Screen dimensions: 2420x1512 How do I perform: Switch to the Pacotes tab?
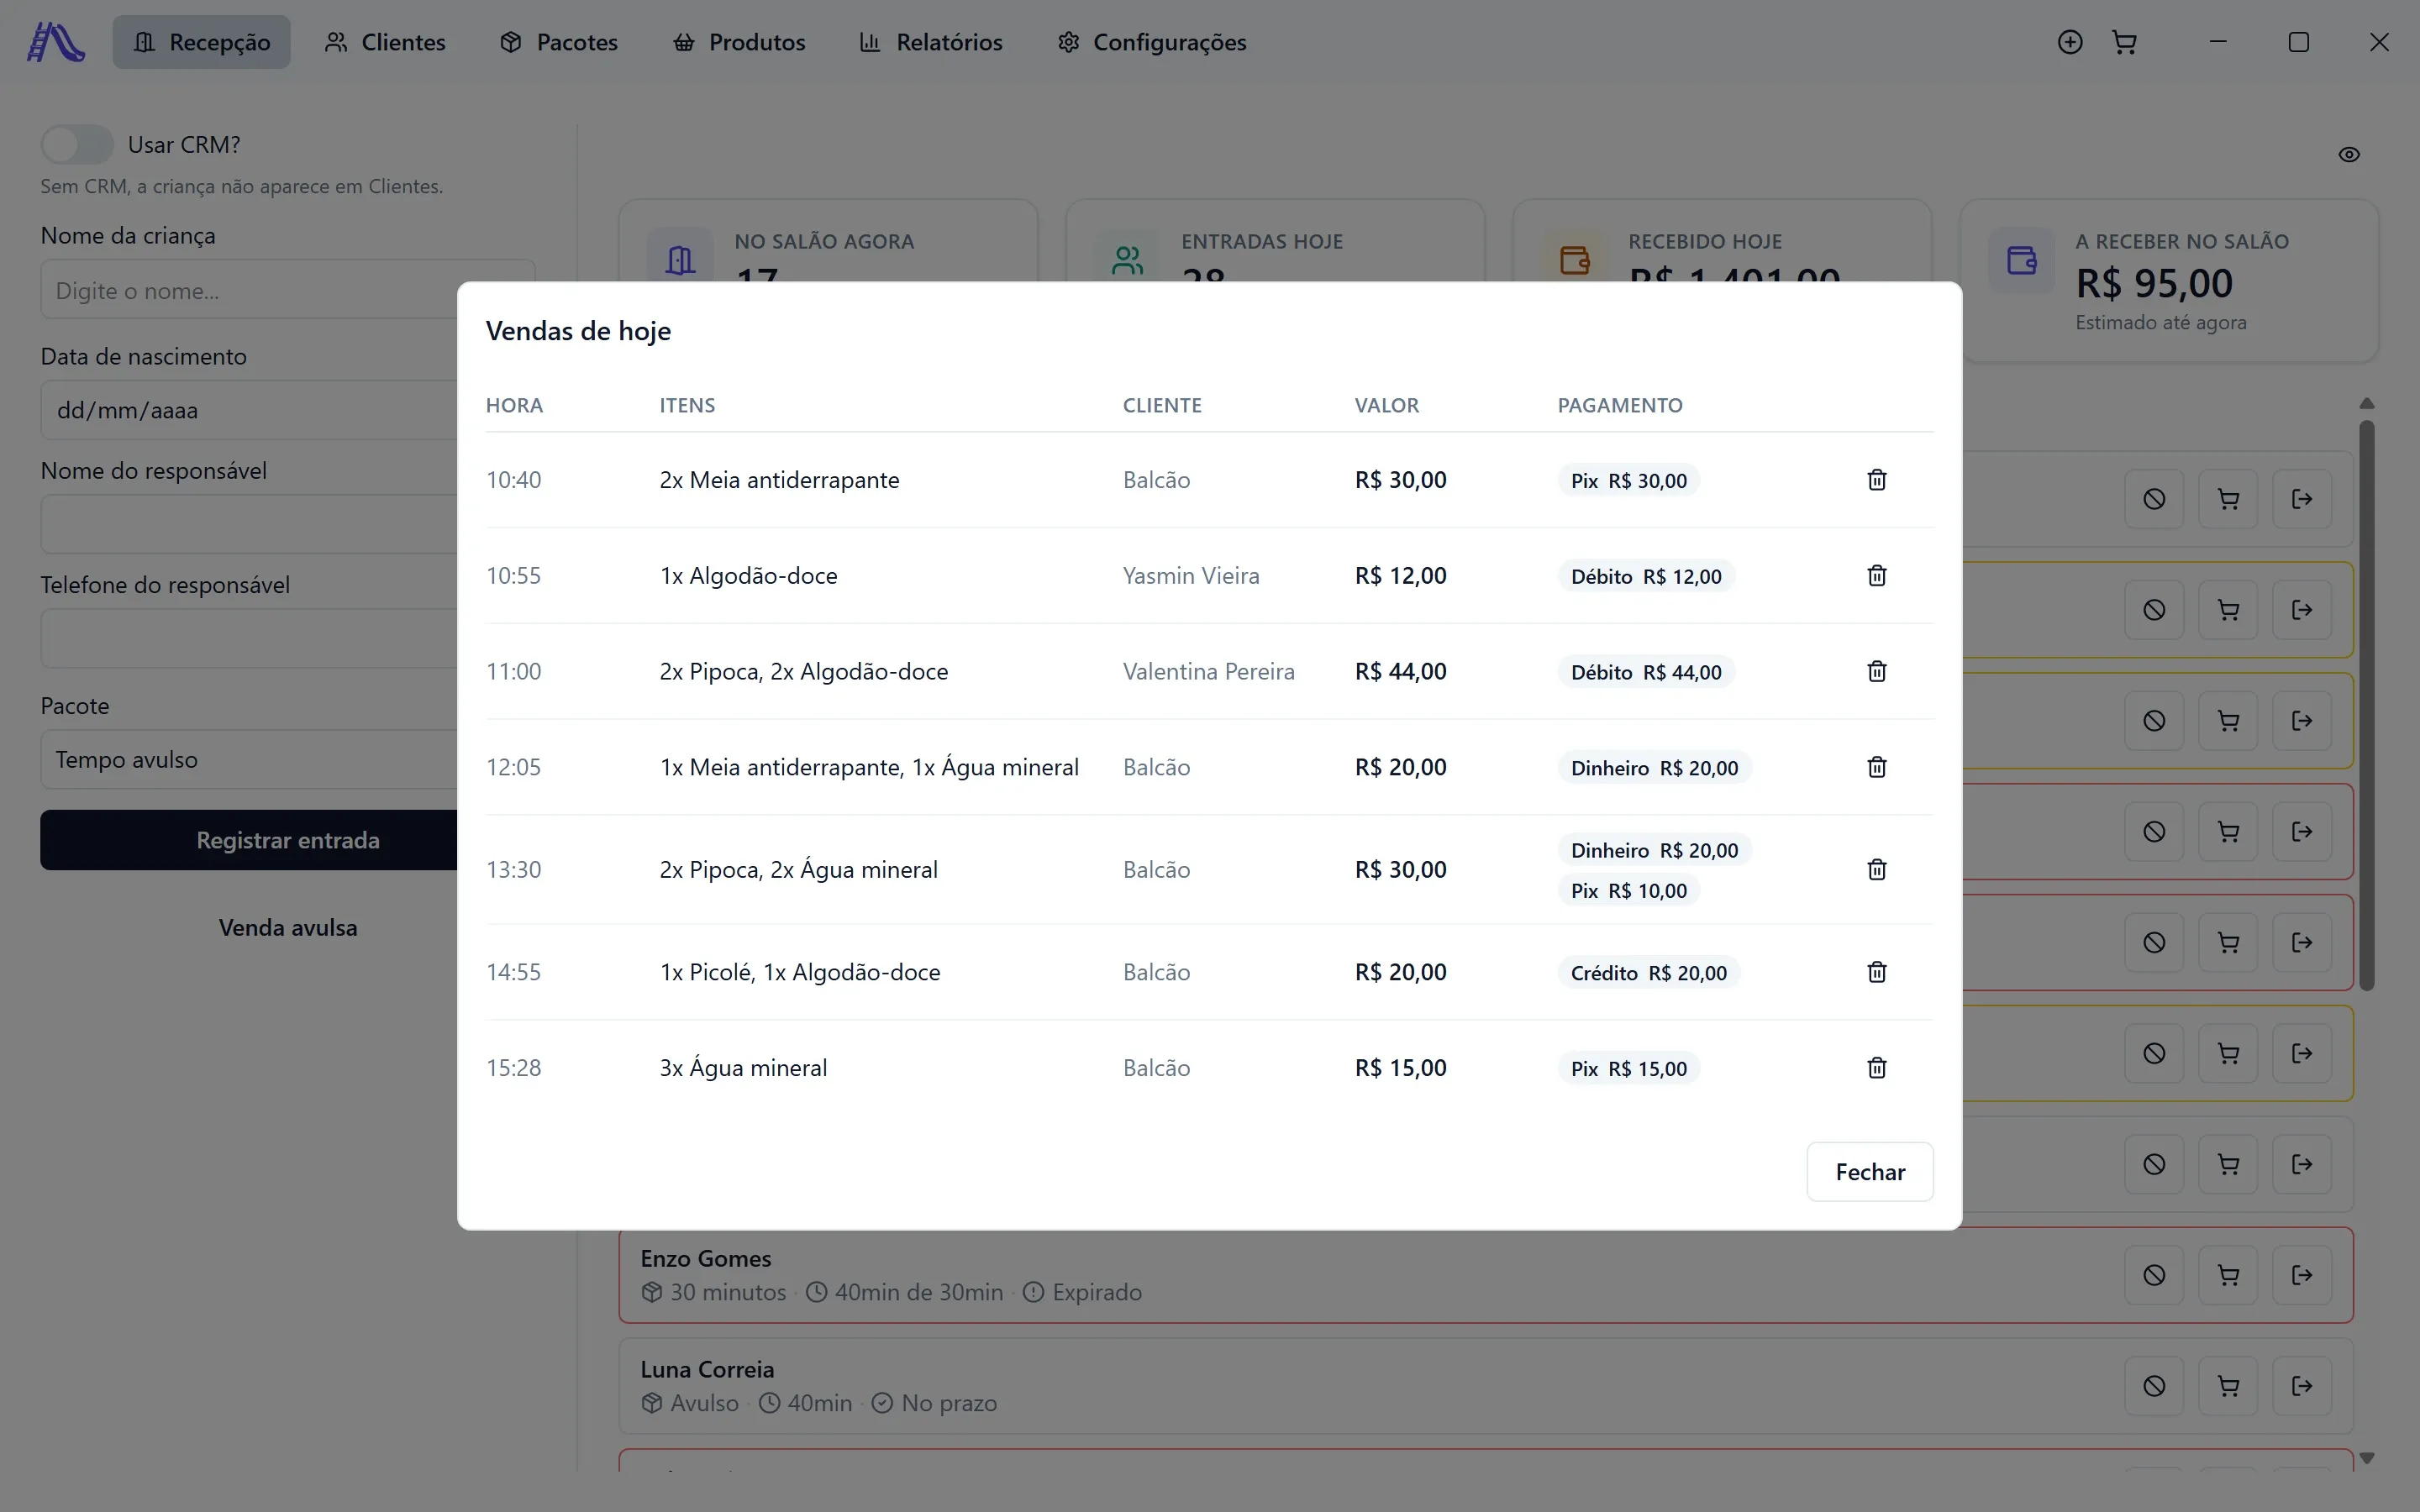point(559,42)
